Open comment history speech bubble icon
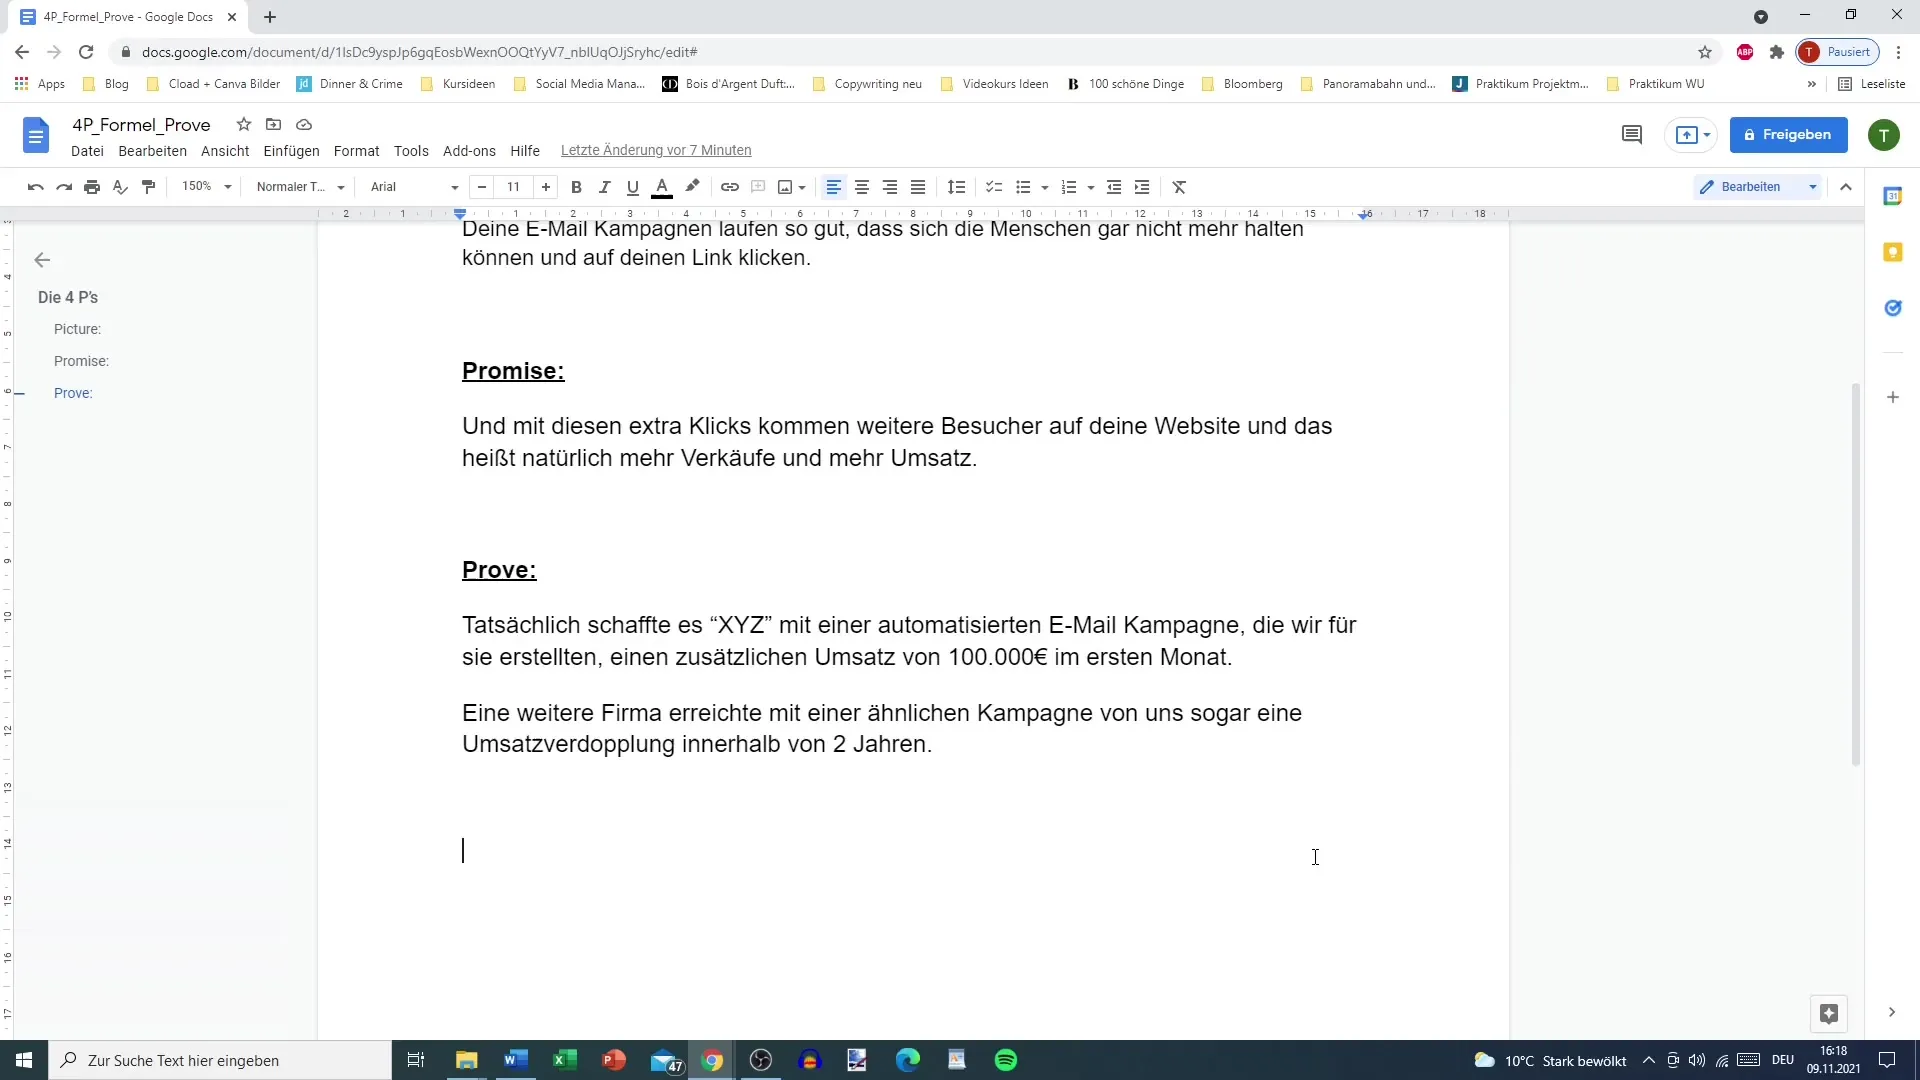This screenshot has height=1080, width=1920. (1632, 135)
